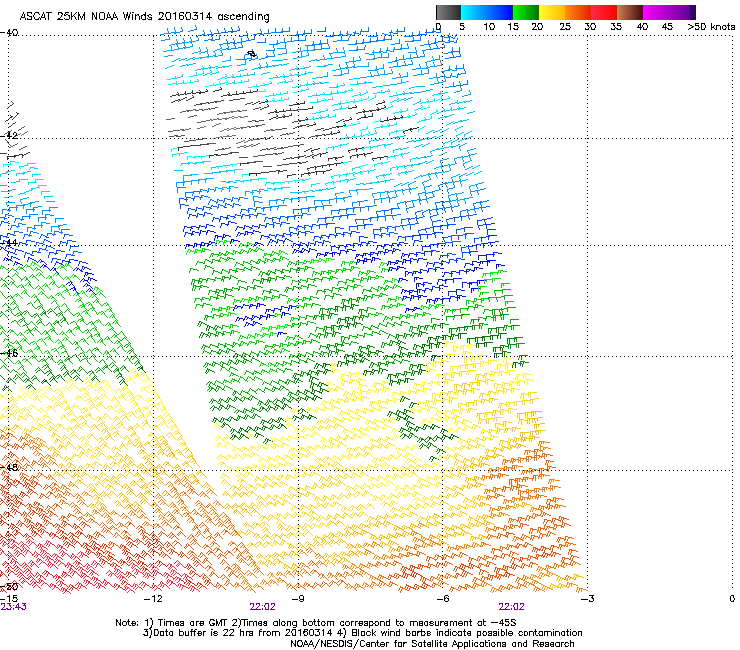Viewport: 740px width, 650px height.
Task: Click the '35' legend label under the color bar
Action: pyautogui.click(x=616, y=27)
